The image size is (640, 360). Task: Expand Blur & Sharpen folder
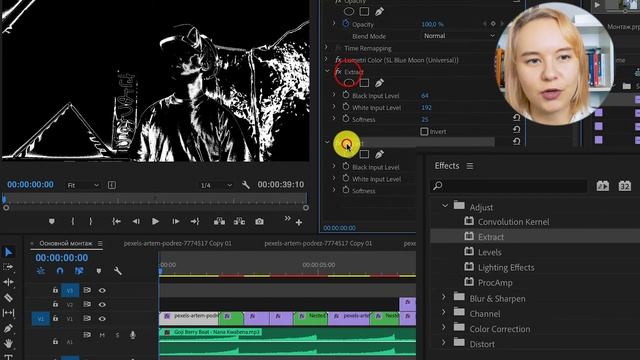point(444,298)
